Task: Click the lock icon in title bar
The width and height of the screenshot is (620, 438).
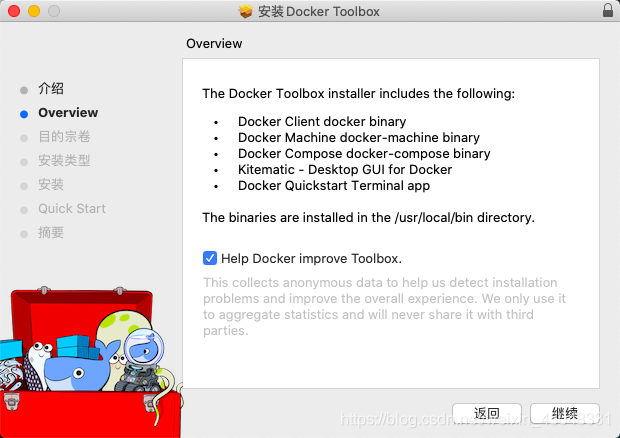Action: point(608,11)
